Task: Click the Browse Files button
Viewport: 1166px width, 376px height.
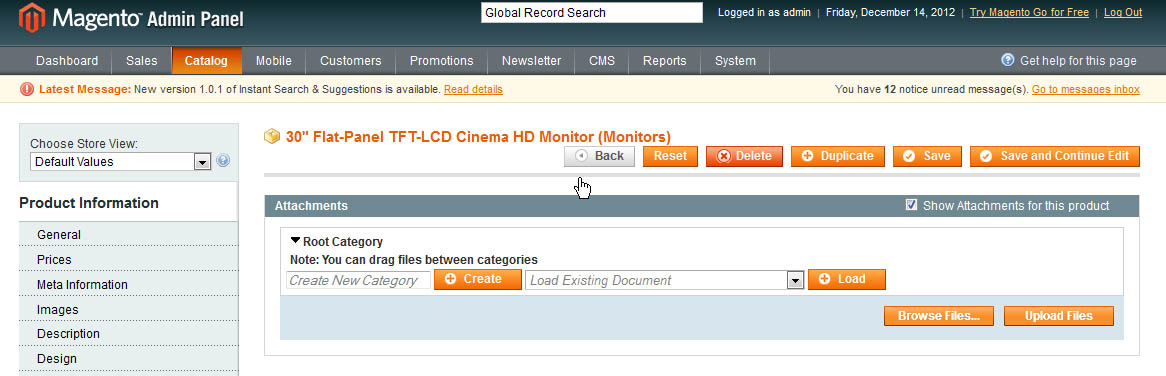Action: (x=939, y=316)
